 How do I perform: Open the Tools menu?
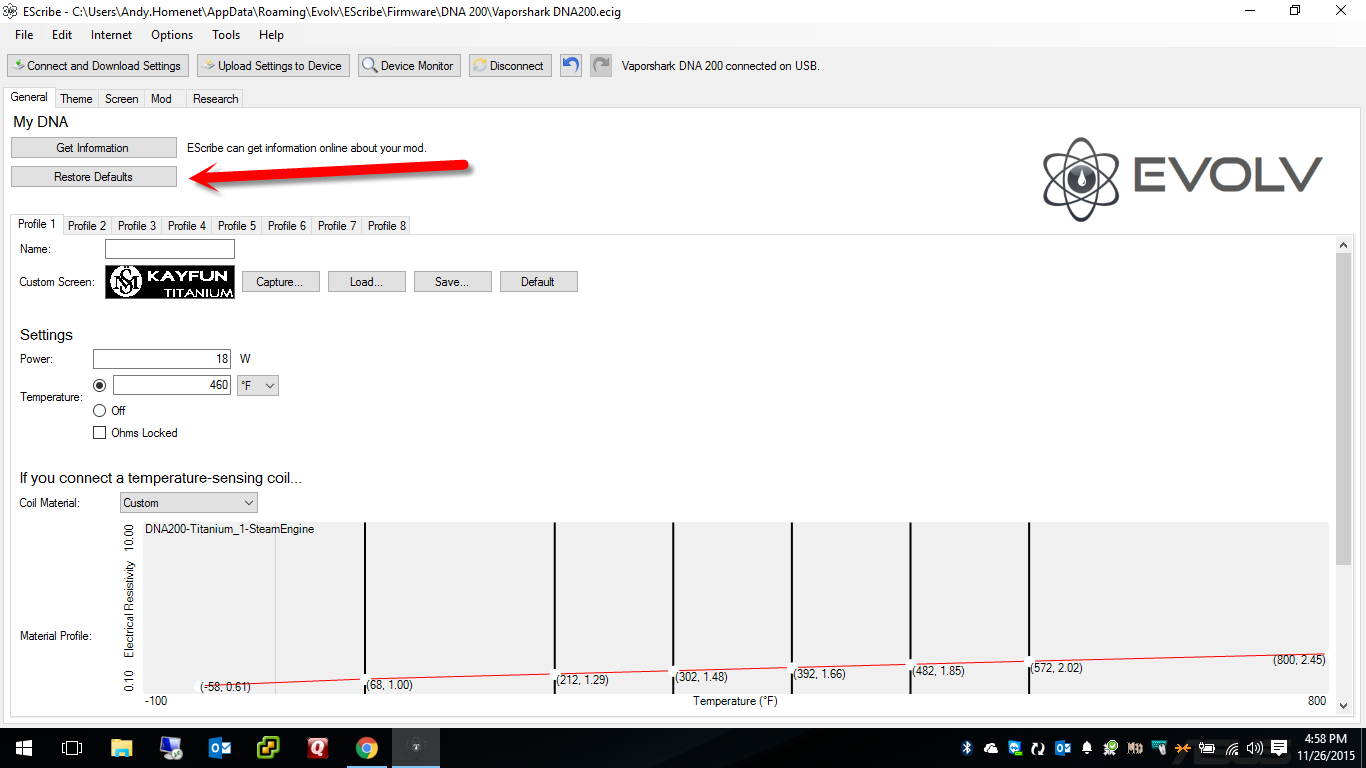[x=226, y=35]
